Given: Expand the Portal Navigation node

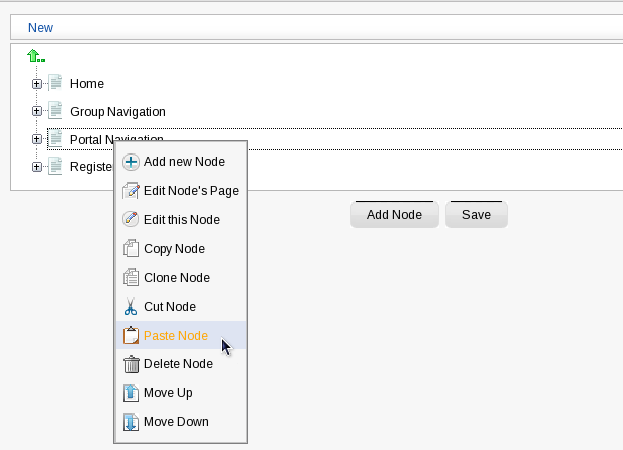Looking at the screenshot, I should [37, 139].
